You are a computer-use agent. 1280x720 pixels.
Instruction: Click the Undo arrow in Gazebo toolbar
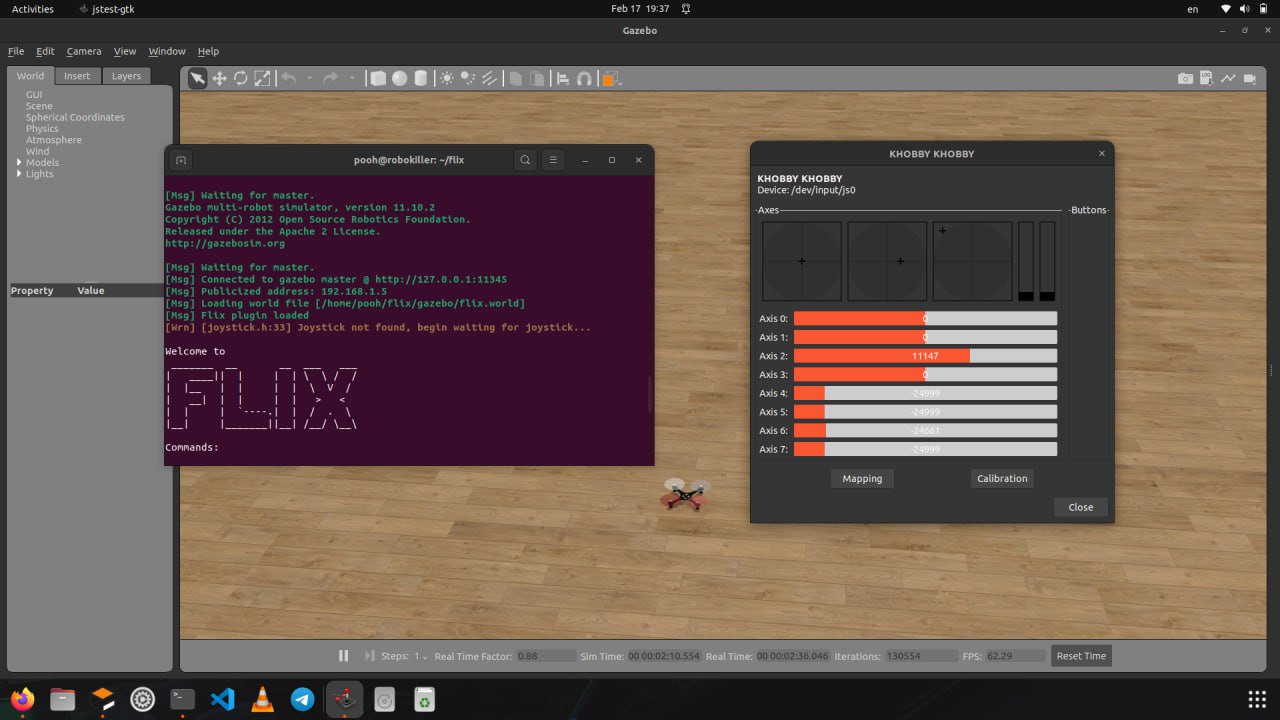pos(289,78)
